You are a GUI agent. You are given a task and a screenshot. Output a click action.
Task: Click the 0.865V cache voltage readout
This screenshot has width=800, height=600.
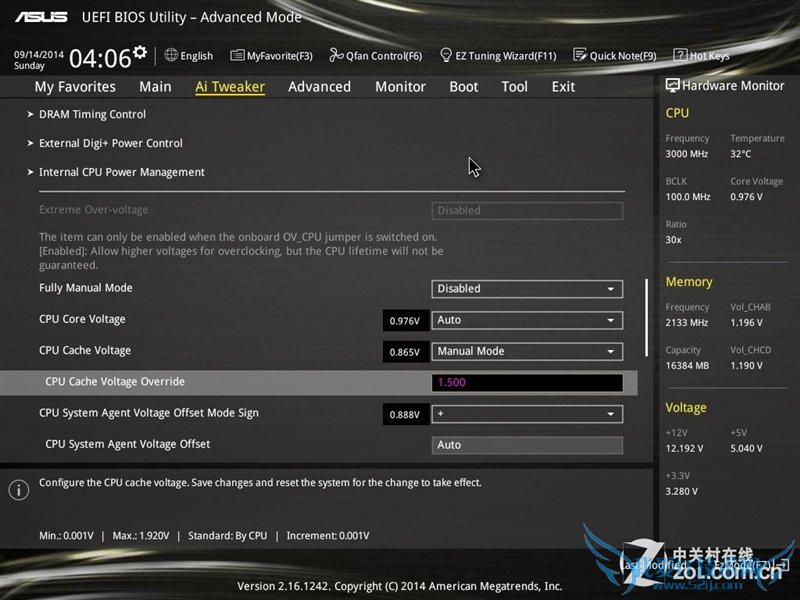pyautogui.click(x=405, y=352)
